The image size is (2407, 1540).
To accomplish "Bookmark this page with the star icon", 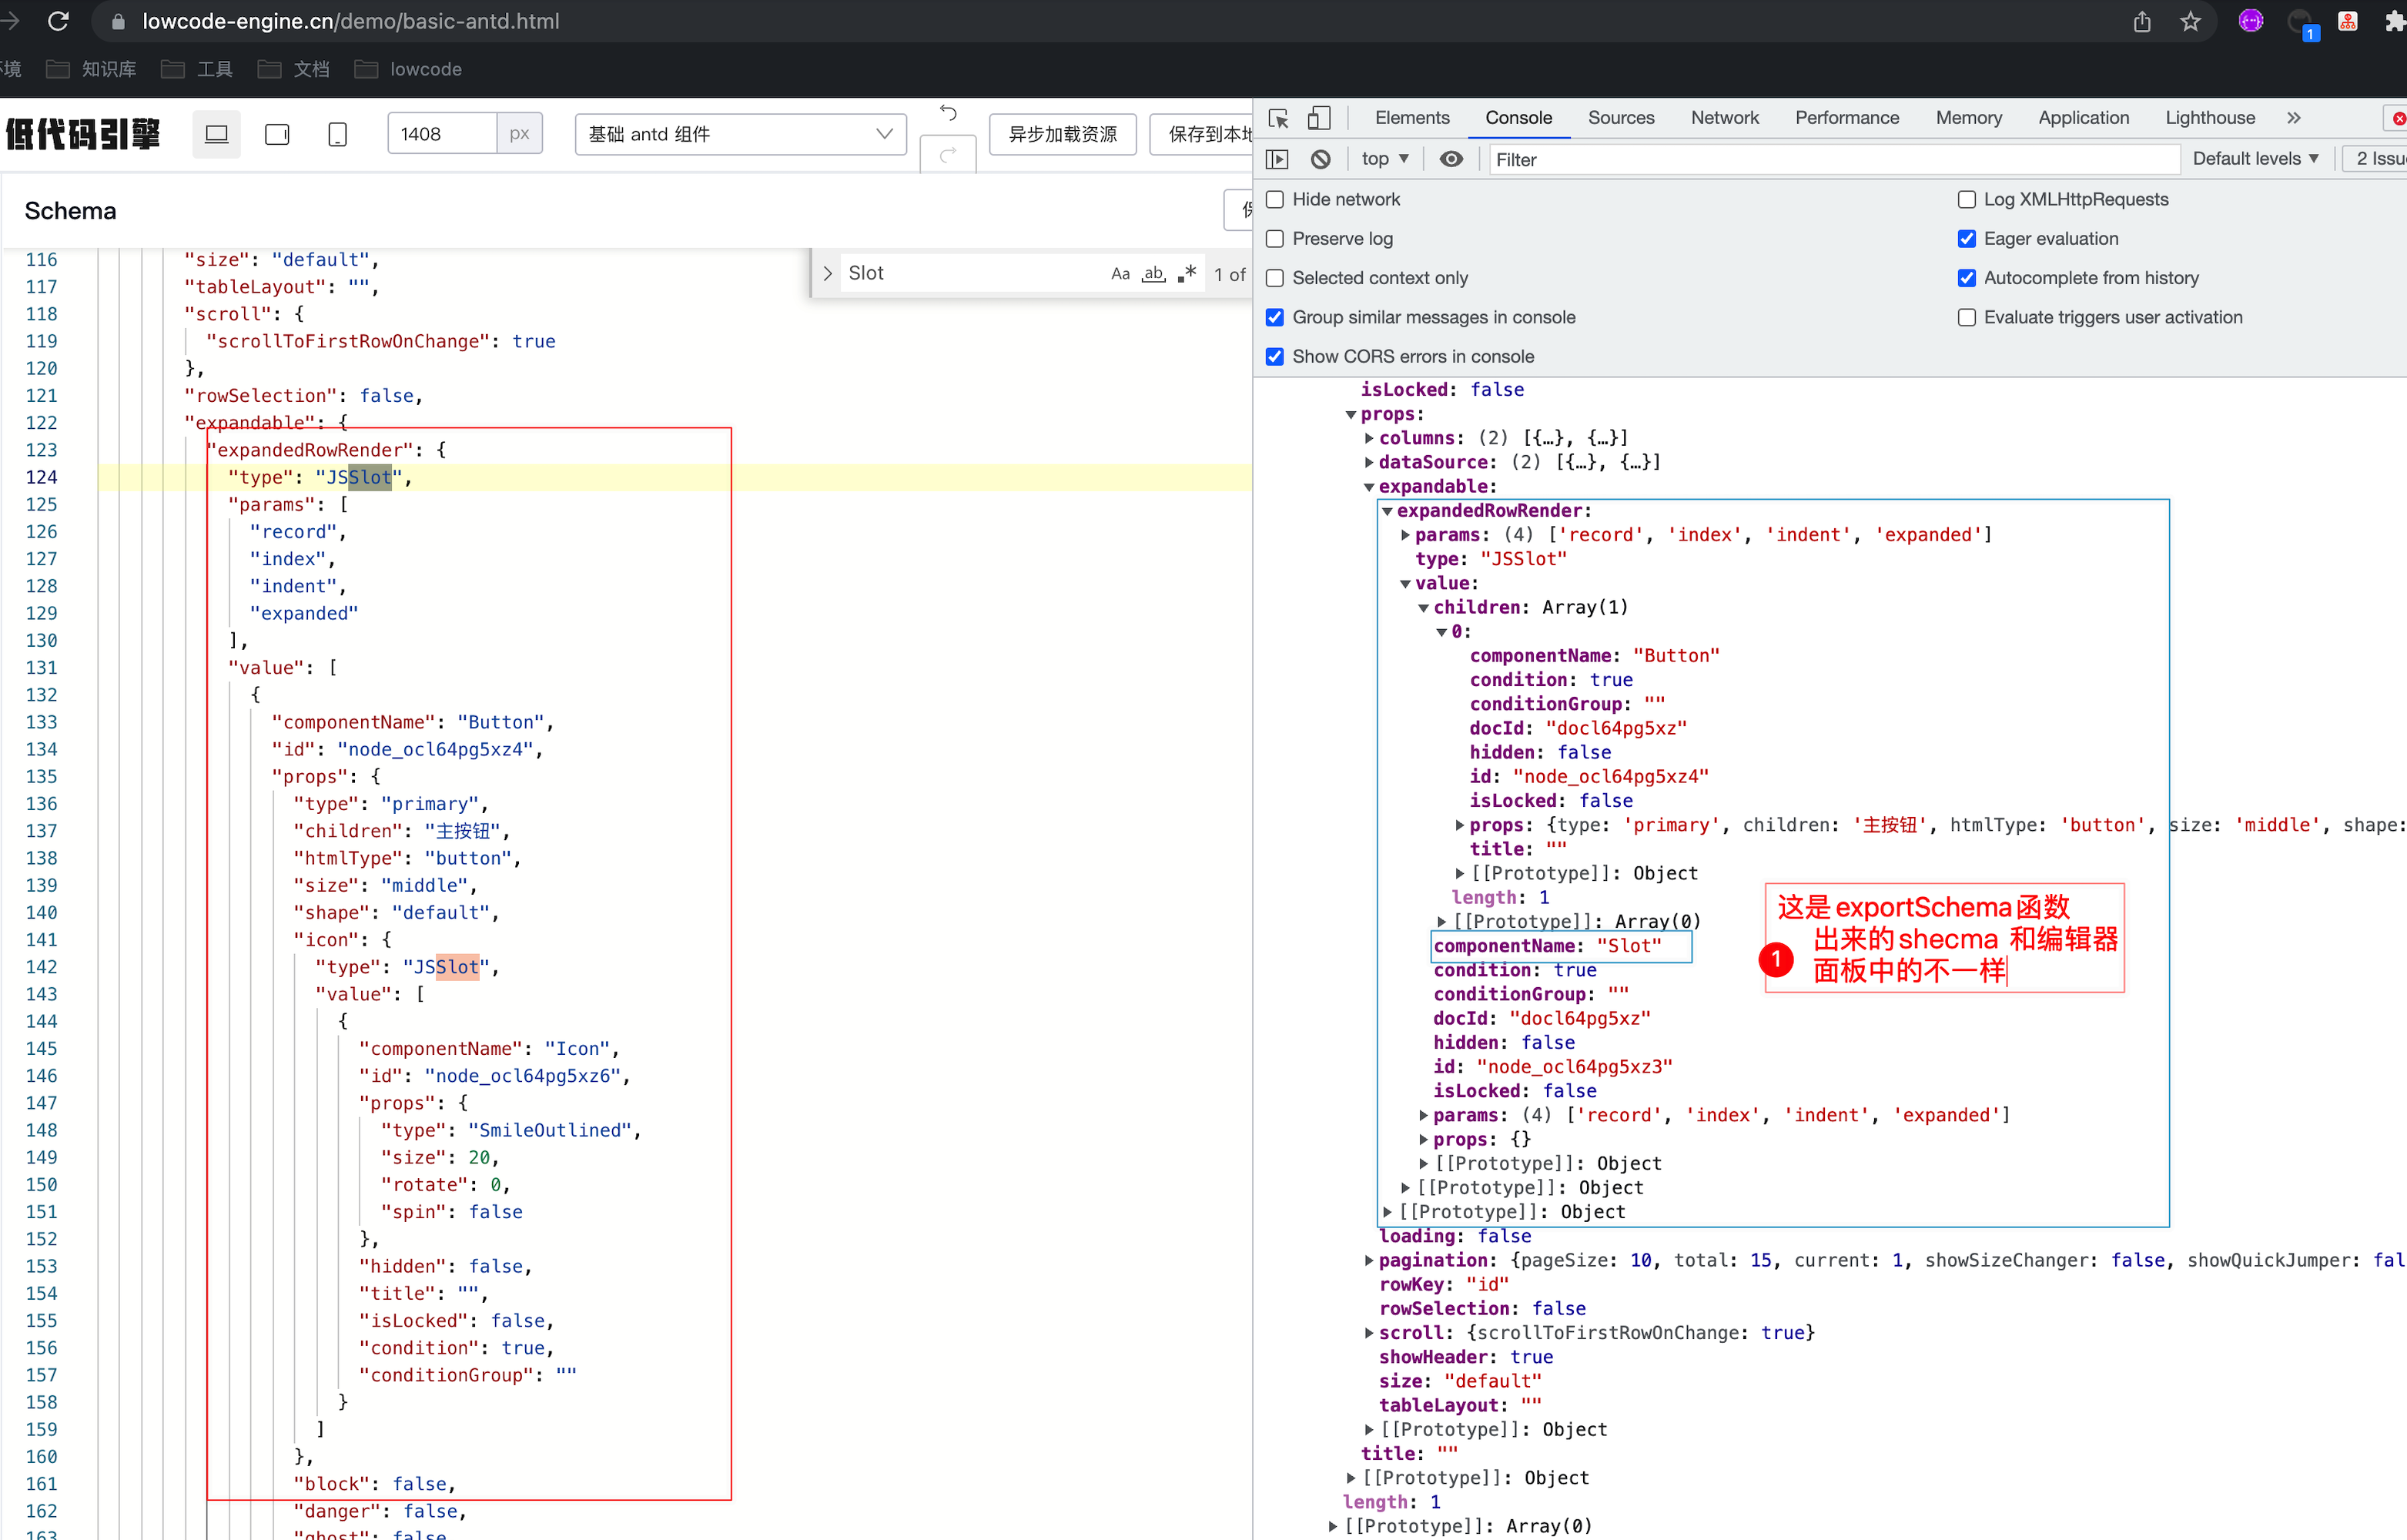I will (x=2190, y=22).
